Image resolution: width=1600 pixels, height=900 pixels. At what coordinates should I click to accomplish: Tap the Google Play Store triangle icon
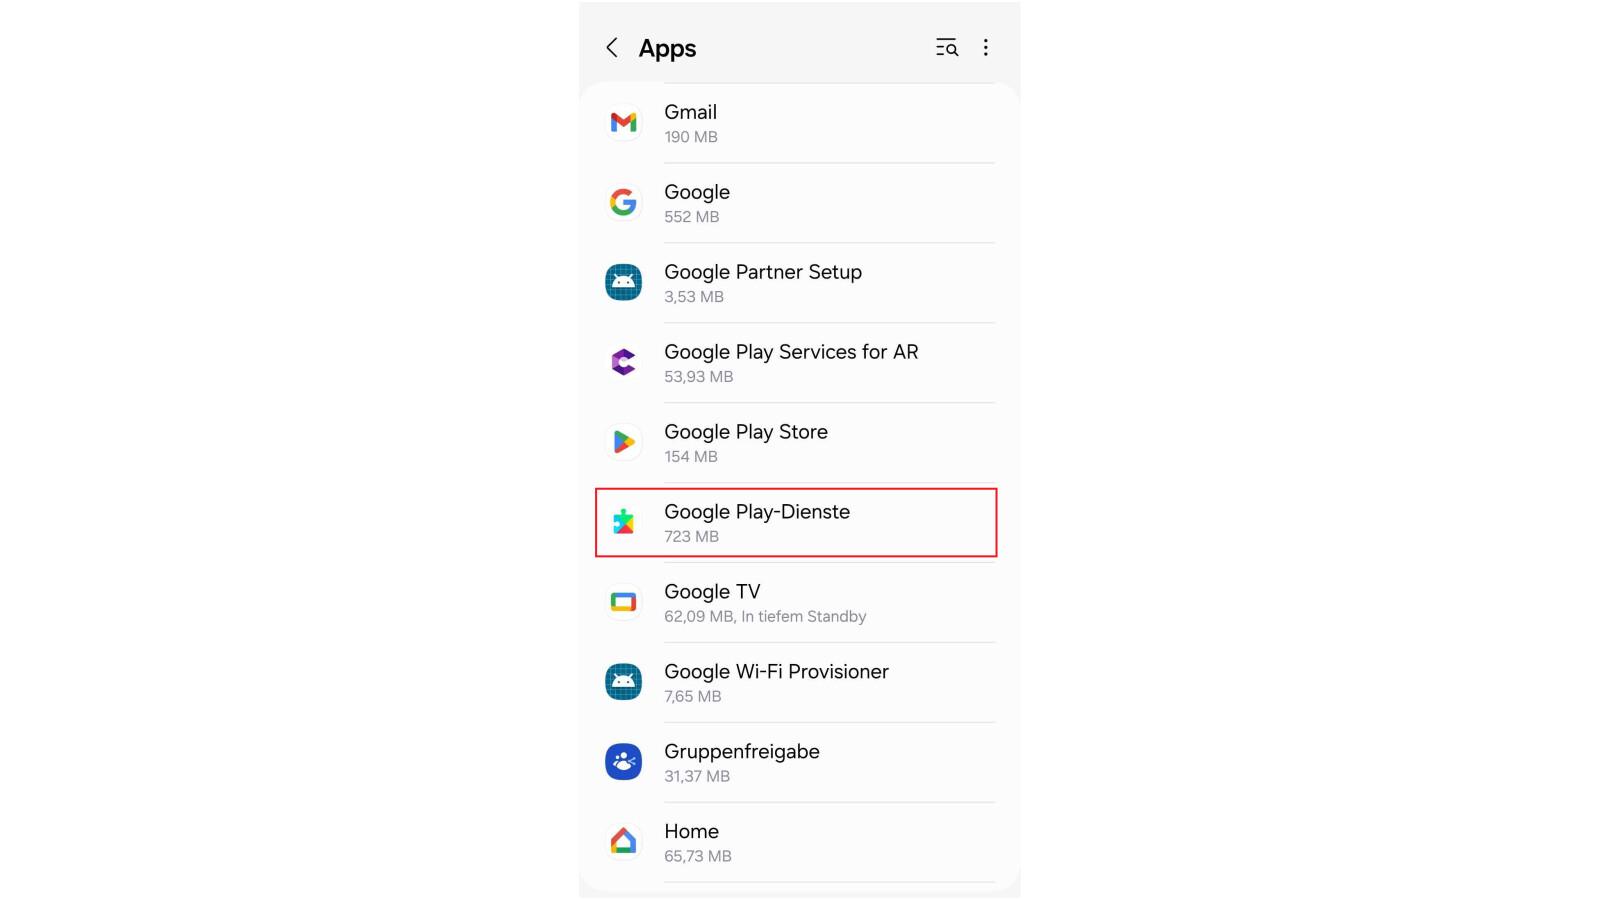click(624, 442)
